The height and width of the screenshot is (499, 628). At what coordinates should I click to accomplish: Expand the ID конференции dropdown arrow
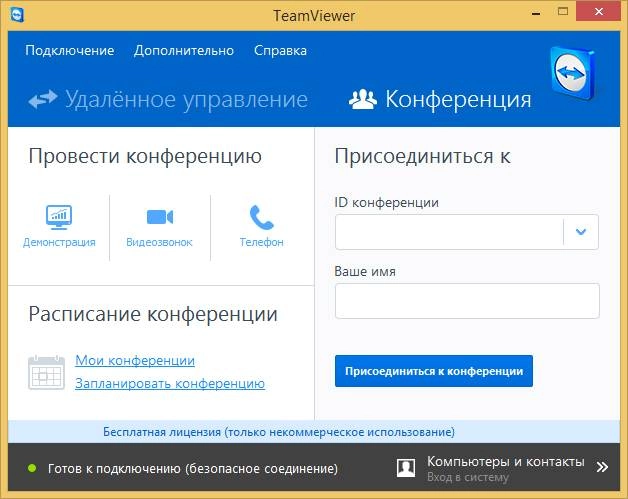581,231
